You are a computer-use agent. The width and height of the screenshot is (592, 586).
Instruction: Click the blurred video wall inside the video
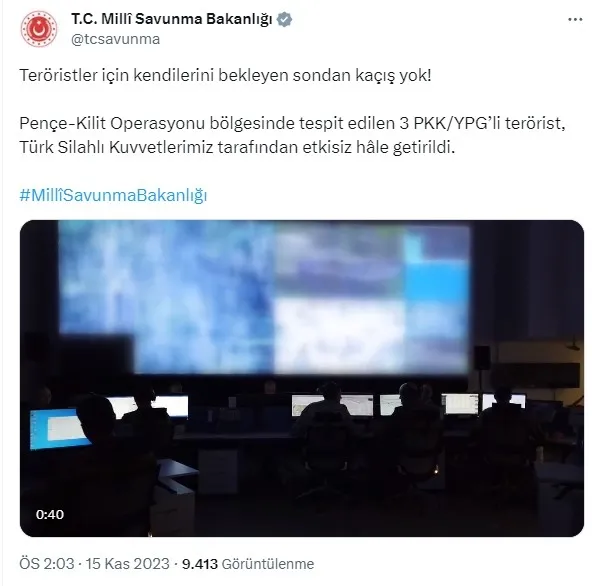click(264, 297)
